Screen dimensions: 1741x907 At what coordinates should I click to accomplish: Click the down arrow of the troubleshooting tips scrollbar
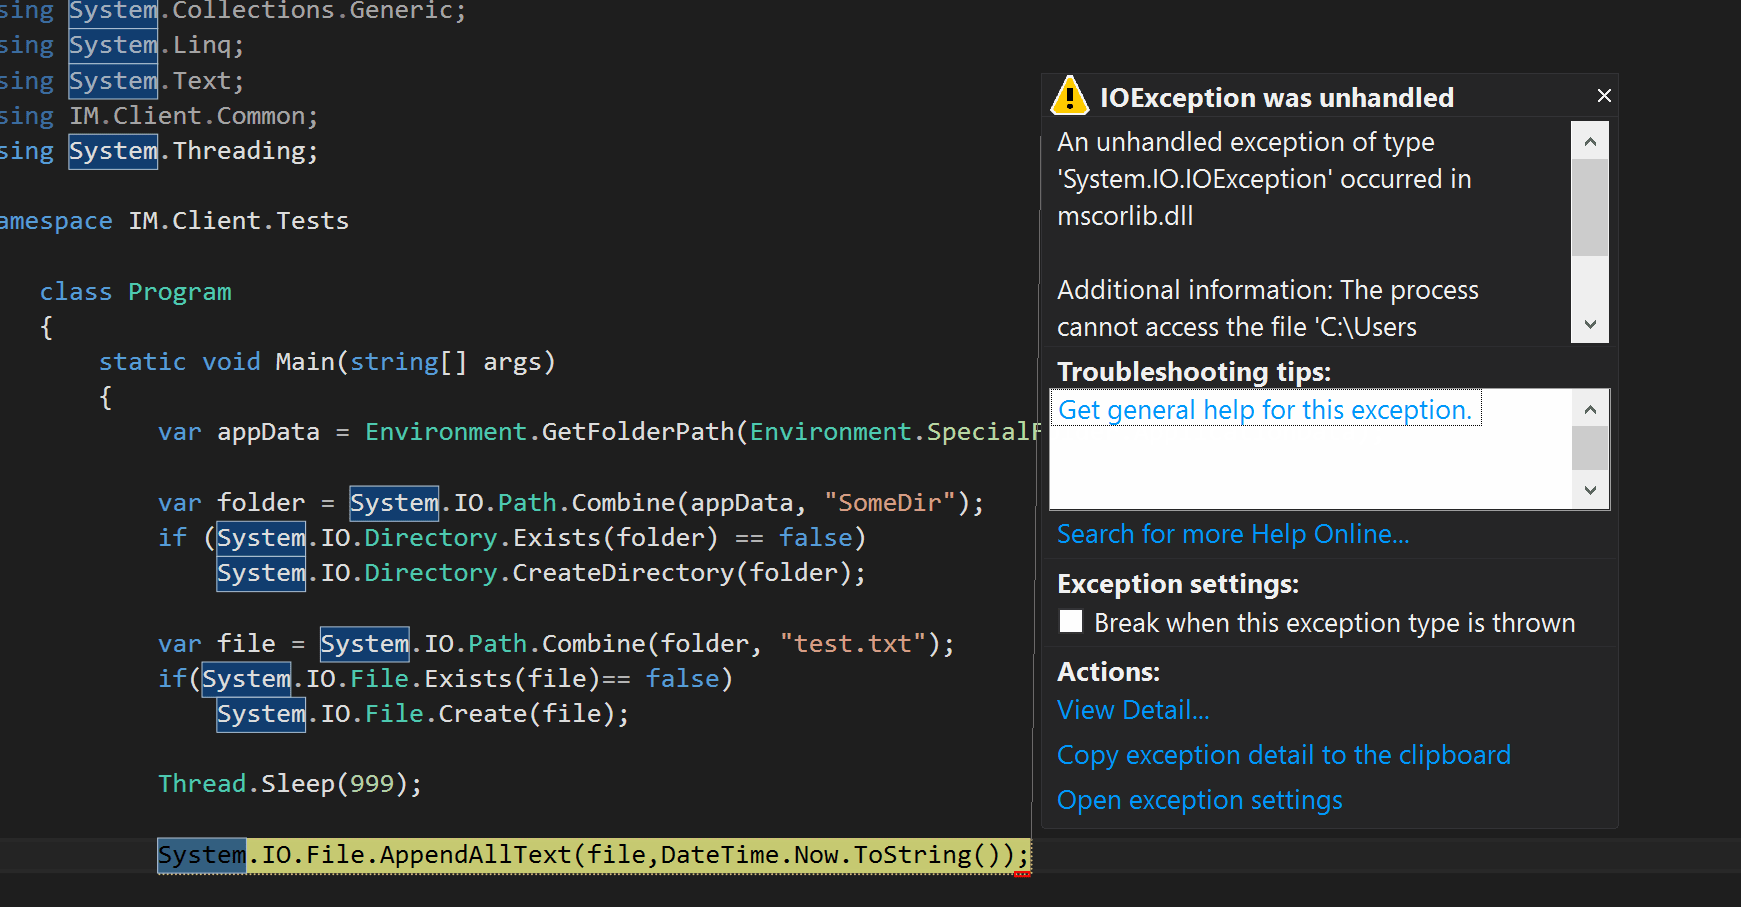1590,490
